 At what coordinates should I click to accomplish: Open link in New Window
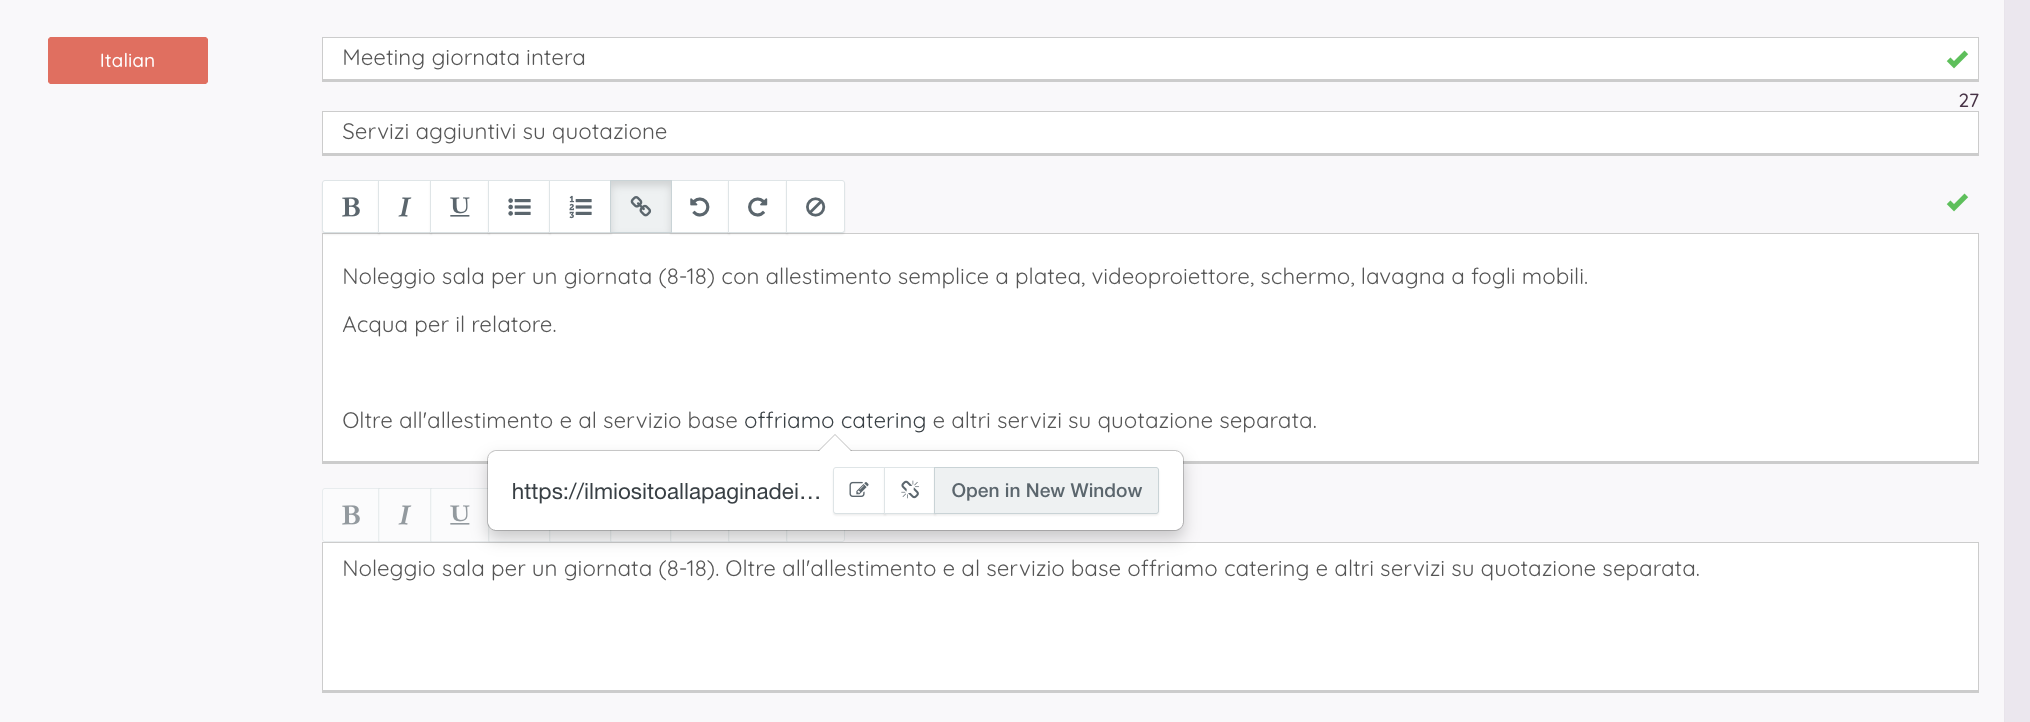click(x=1046, y=490)
